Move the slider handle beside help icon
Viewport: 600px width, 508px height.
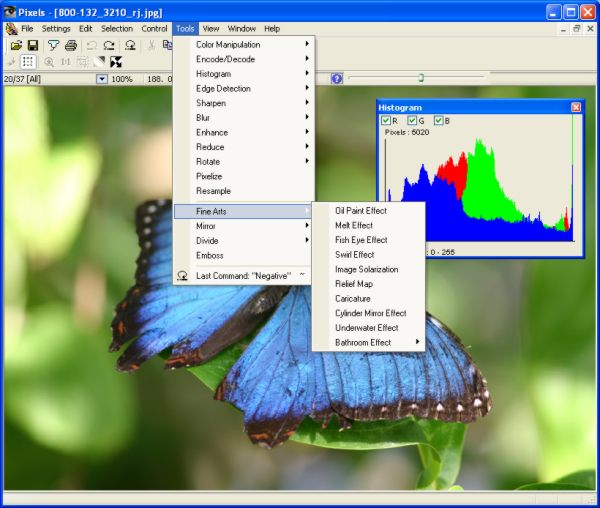click(x=421, y=78)
